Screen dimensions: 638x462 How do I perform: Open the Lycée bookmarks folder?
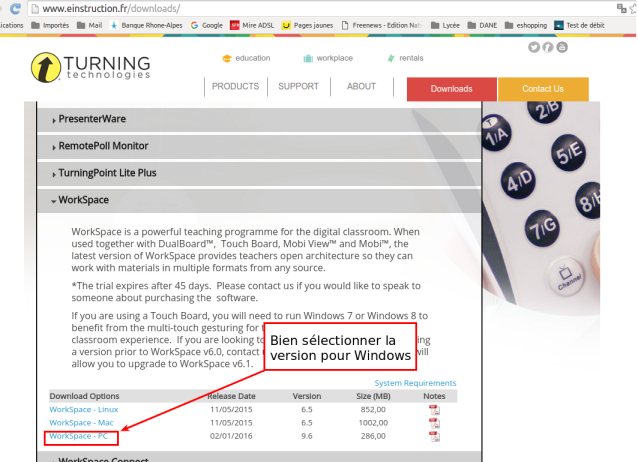446,25
